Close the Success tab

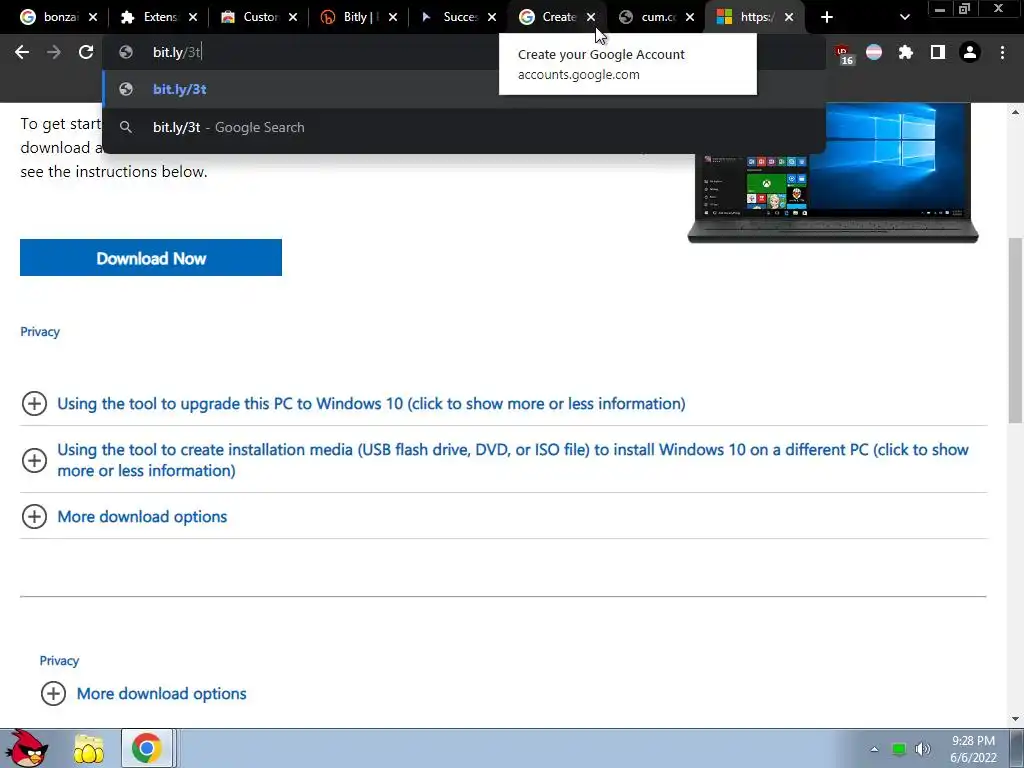[492, 17]
